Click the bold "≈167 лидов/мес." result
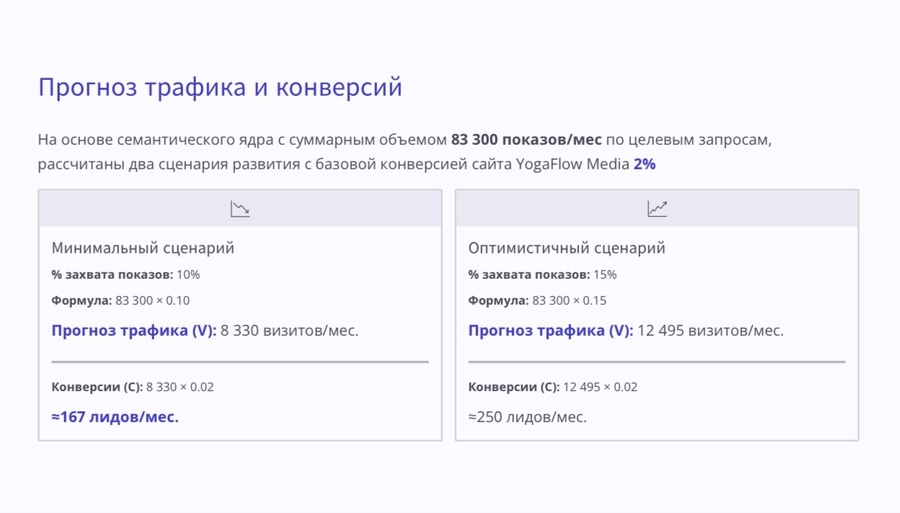The width and height of the screenshot is (900, 513). pyautogui.click(x=115, y=417)
